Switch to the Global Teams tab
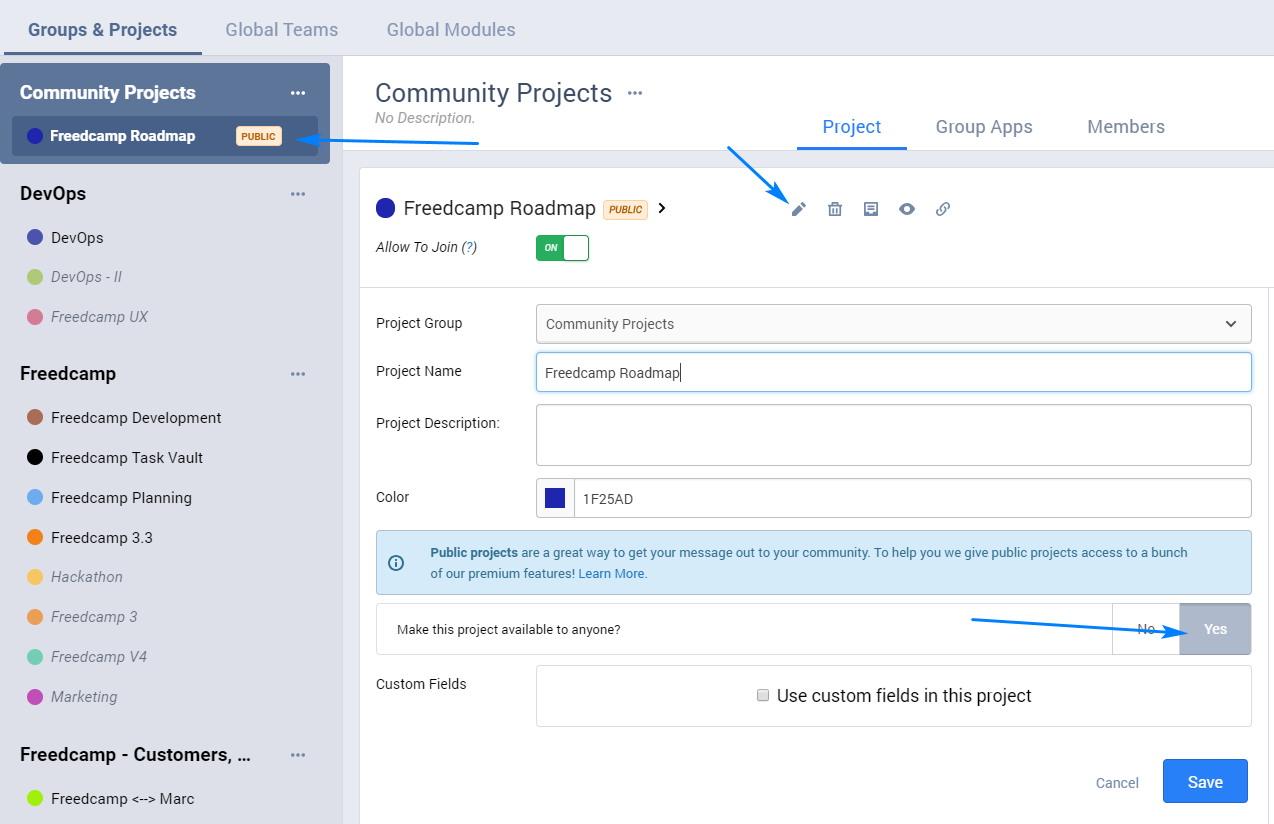The image size is (1274, 824). pos(282,30)
